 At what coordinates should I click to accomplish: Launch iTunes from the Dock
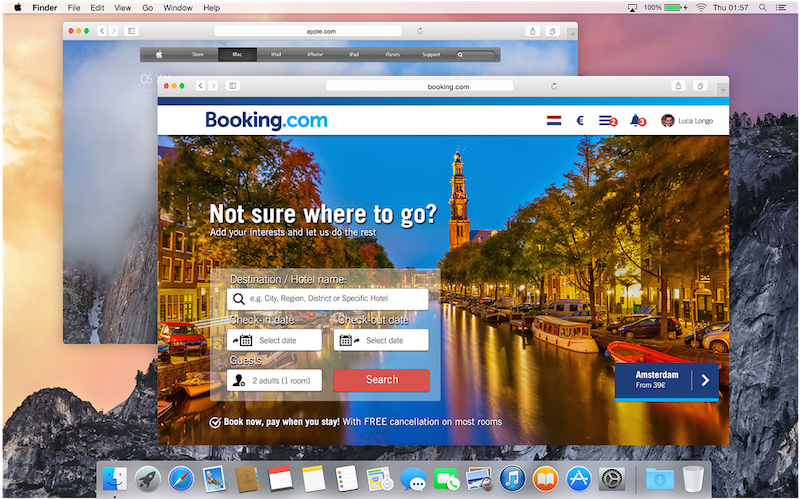click(513, 478)
